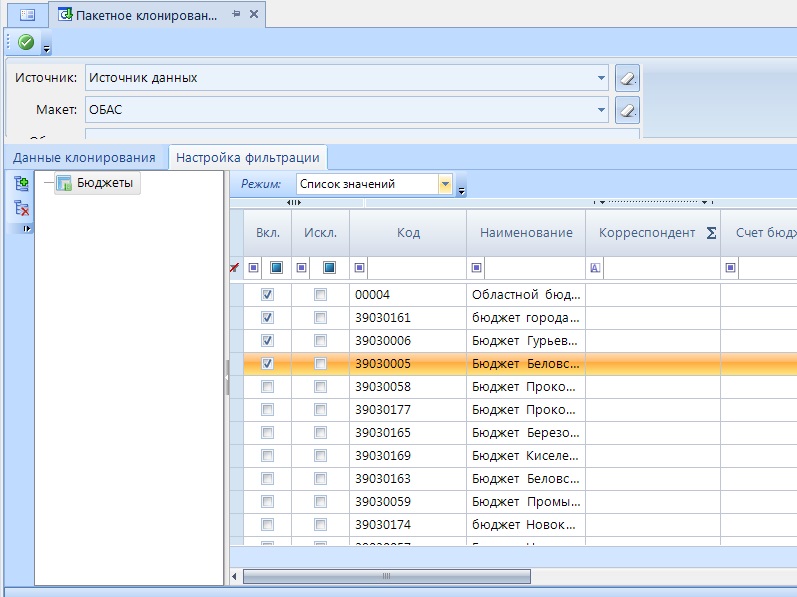Click the add tree node icon
797x597 pixels.
coord(21,183)
